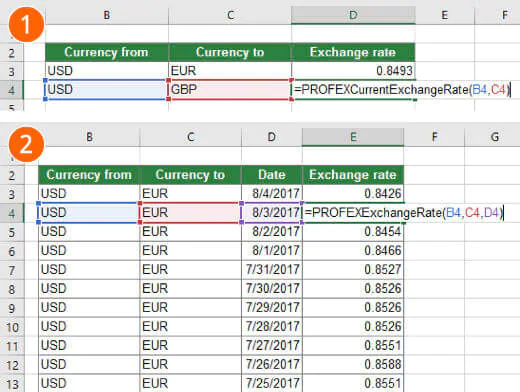This screenshot has width=520, height=392.
Task: Click USD cell in row 12 of second sheet
Action: pyautogui.click(x=89, y=364)
